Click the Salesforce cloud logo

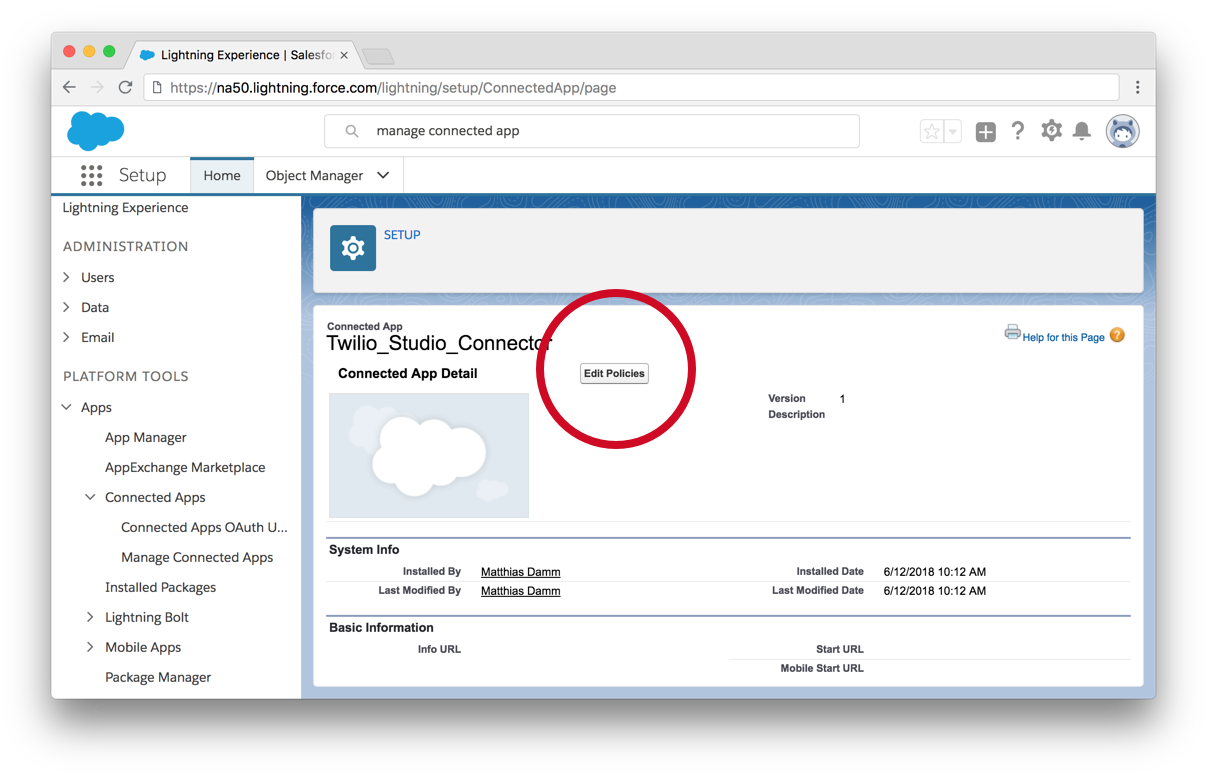tap(96, 131)
